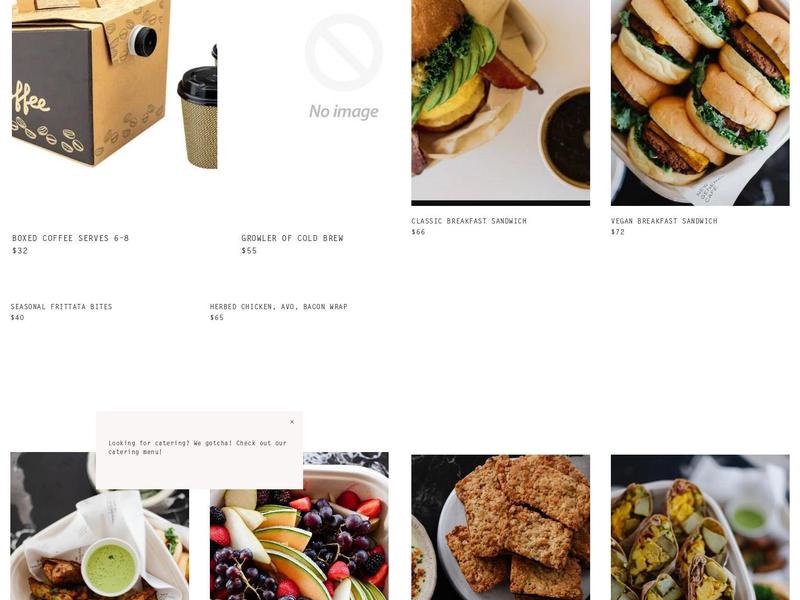The width and height of the screenshot is (800, 600).
Task: Click the $55 cold brew growler price
Action: click(249, 251)
